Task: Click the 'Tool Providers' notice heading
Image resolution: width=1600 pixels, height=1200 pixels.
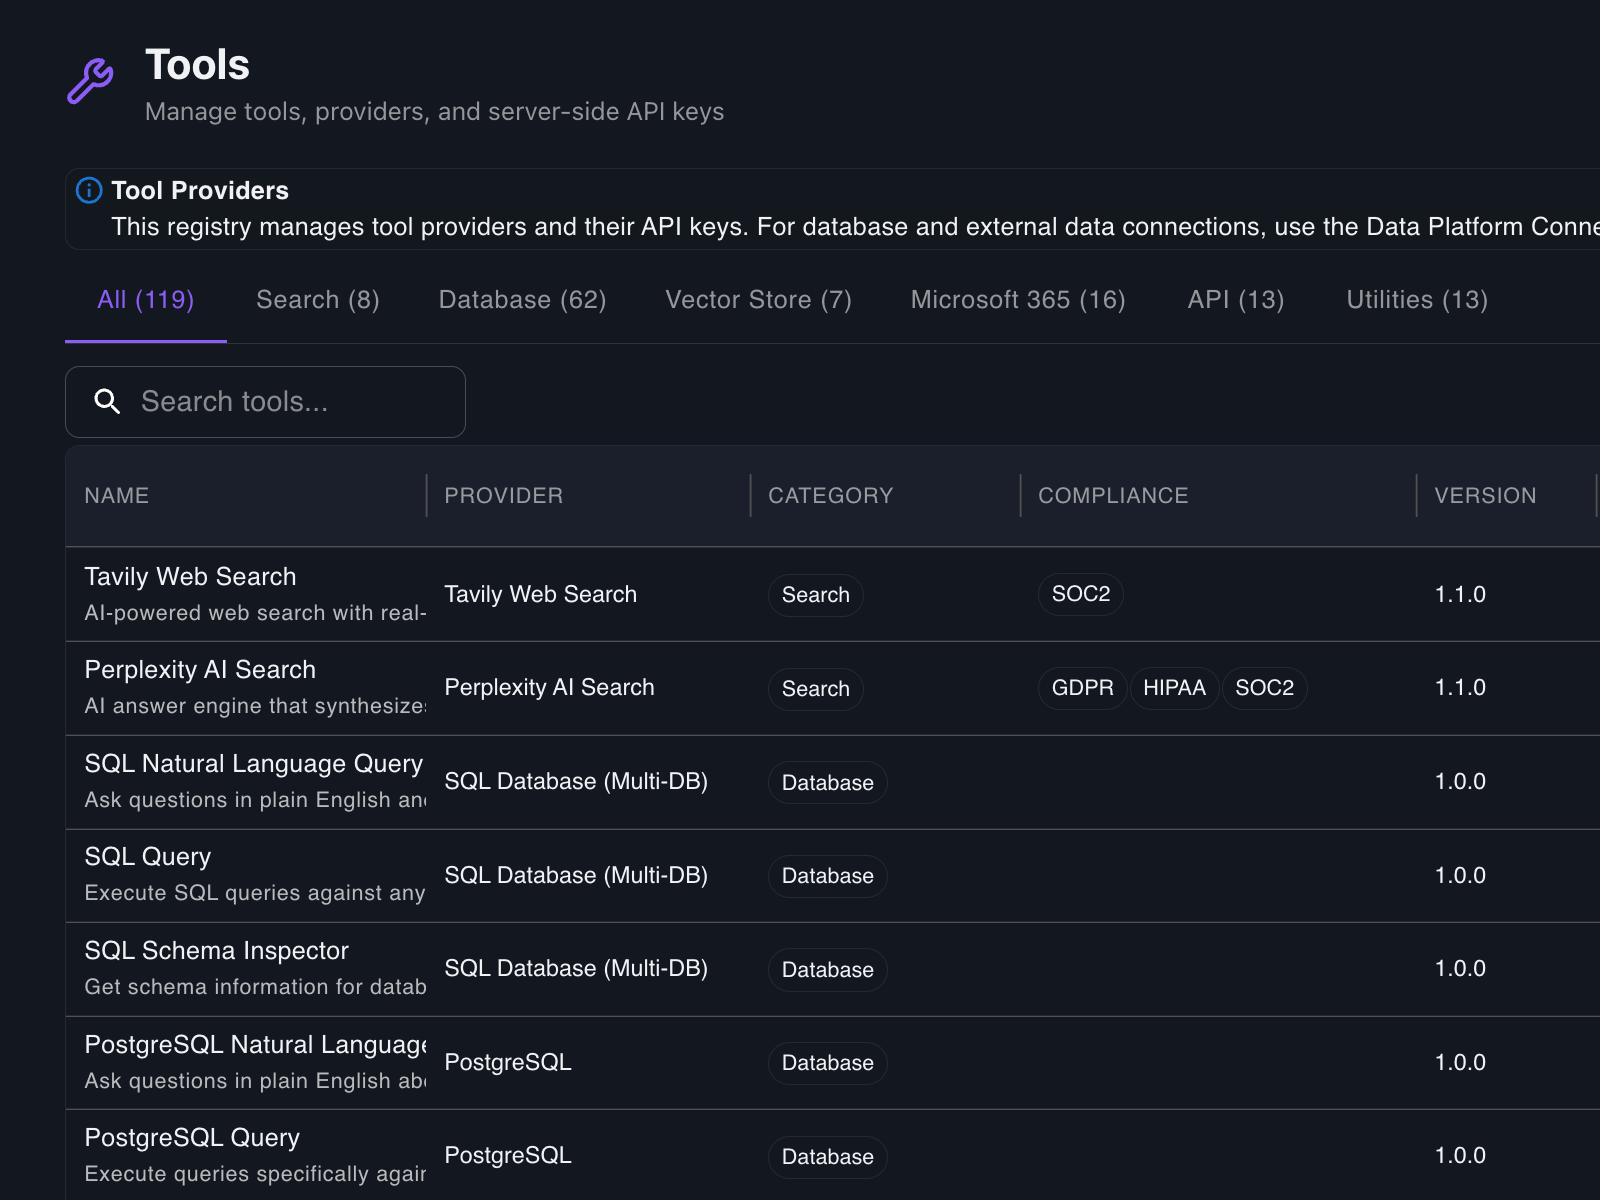Action: tap(200, 190)
